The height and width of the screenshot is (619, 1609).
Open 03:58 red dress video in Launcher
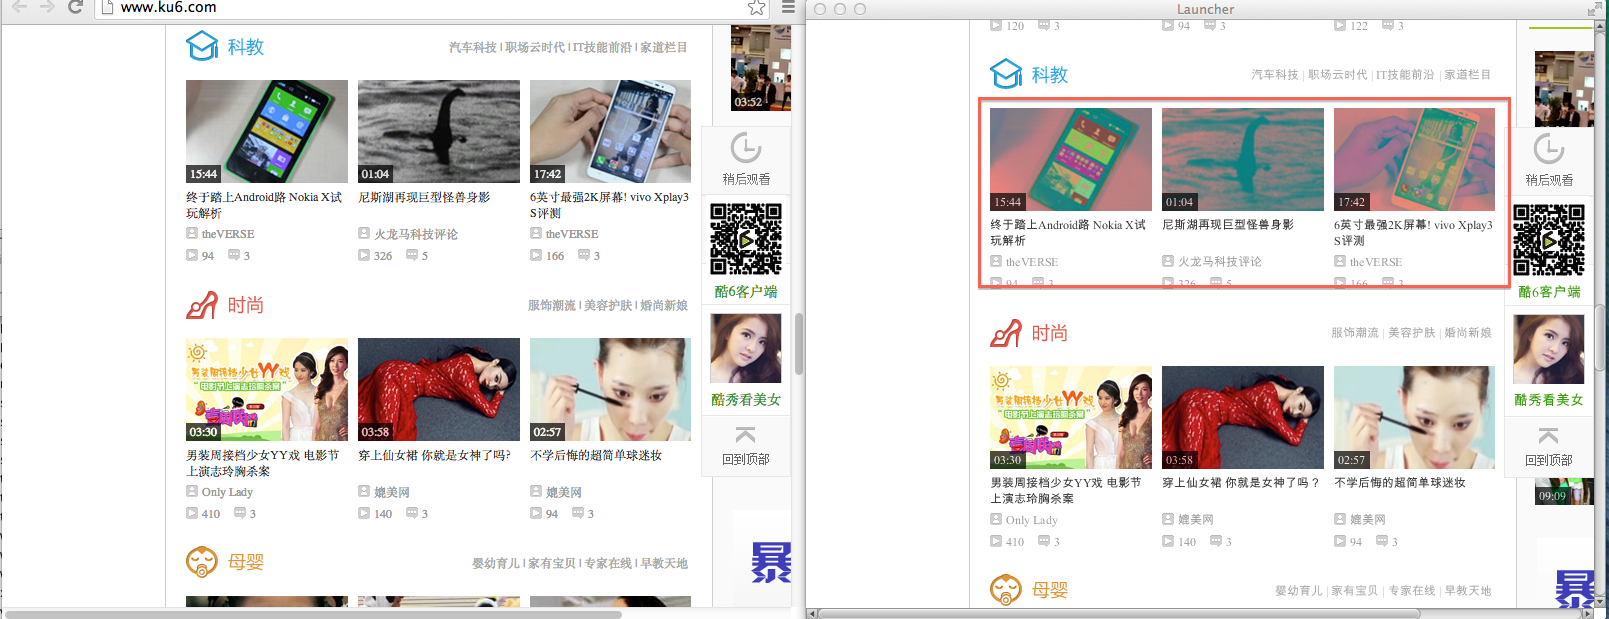[1243, 417]
